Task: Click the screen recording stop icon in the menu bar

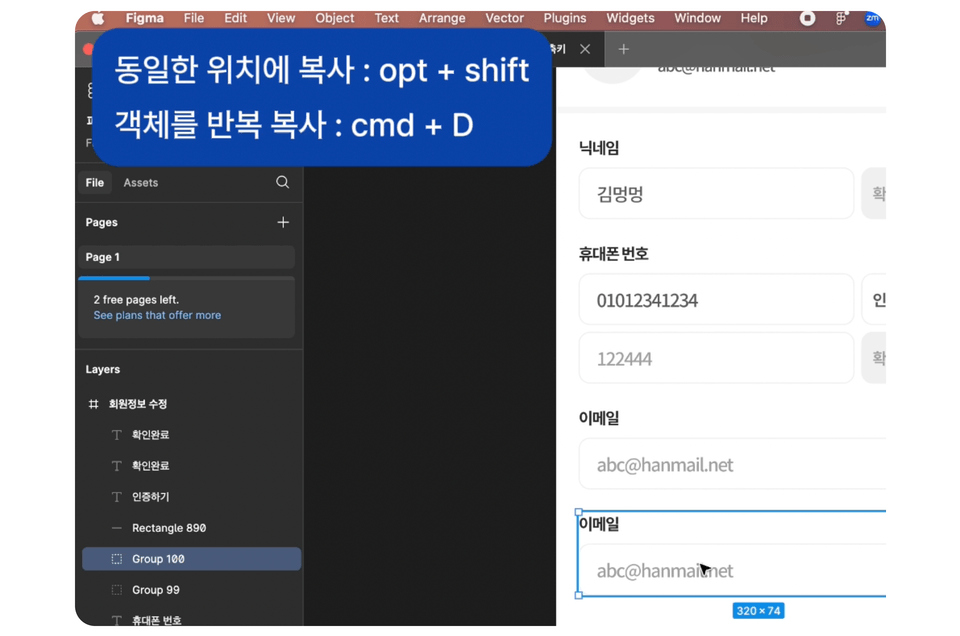Action: (808, 18)
